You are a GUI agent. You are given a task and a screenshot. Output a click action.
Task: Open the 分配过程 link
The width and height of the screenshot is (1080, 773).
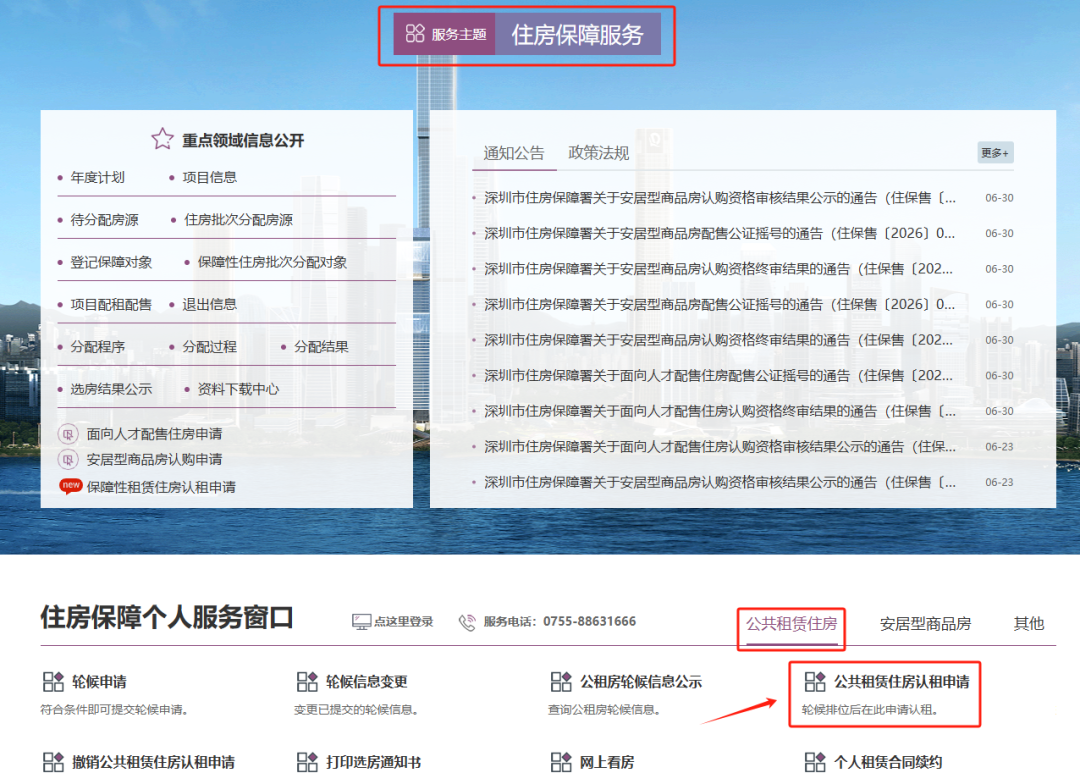tap(209, 347)
